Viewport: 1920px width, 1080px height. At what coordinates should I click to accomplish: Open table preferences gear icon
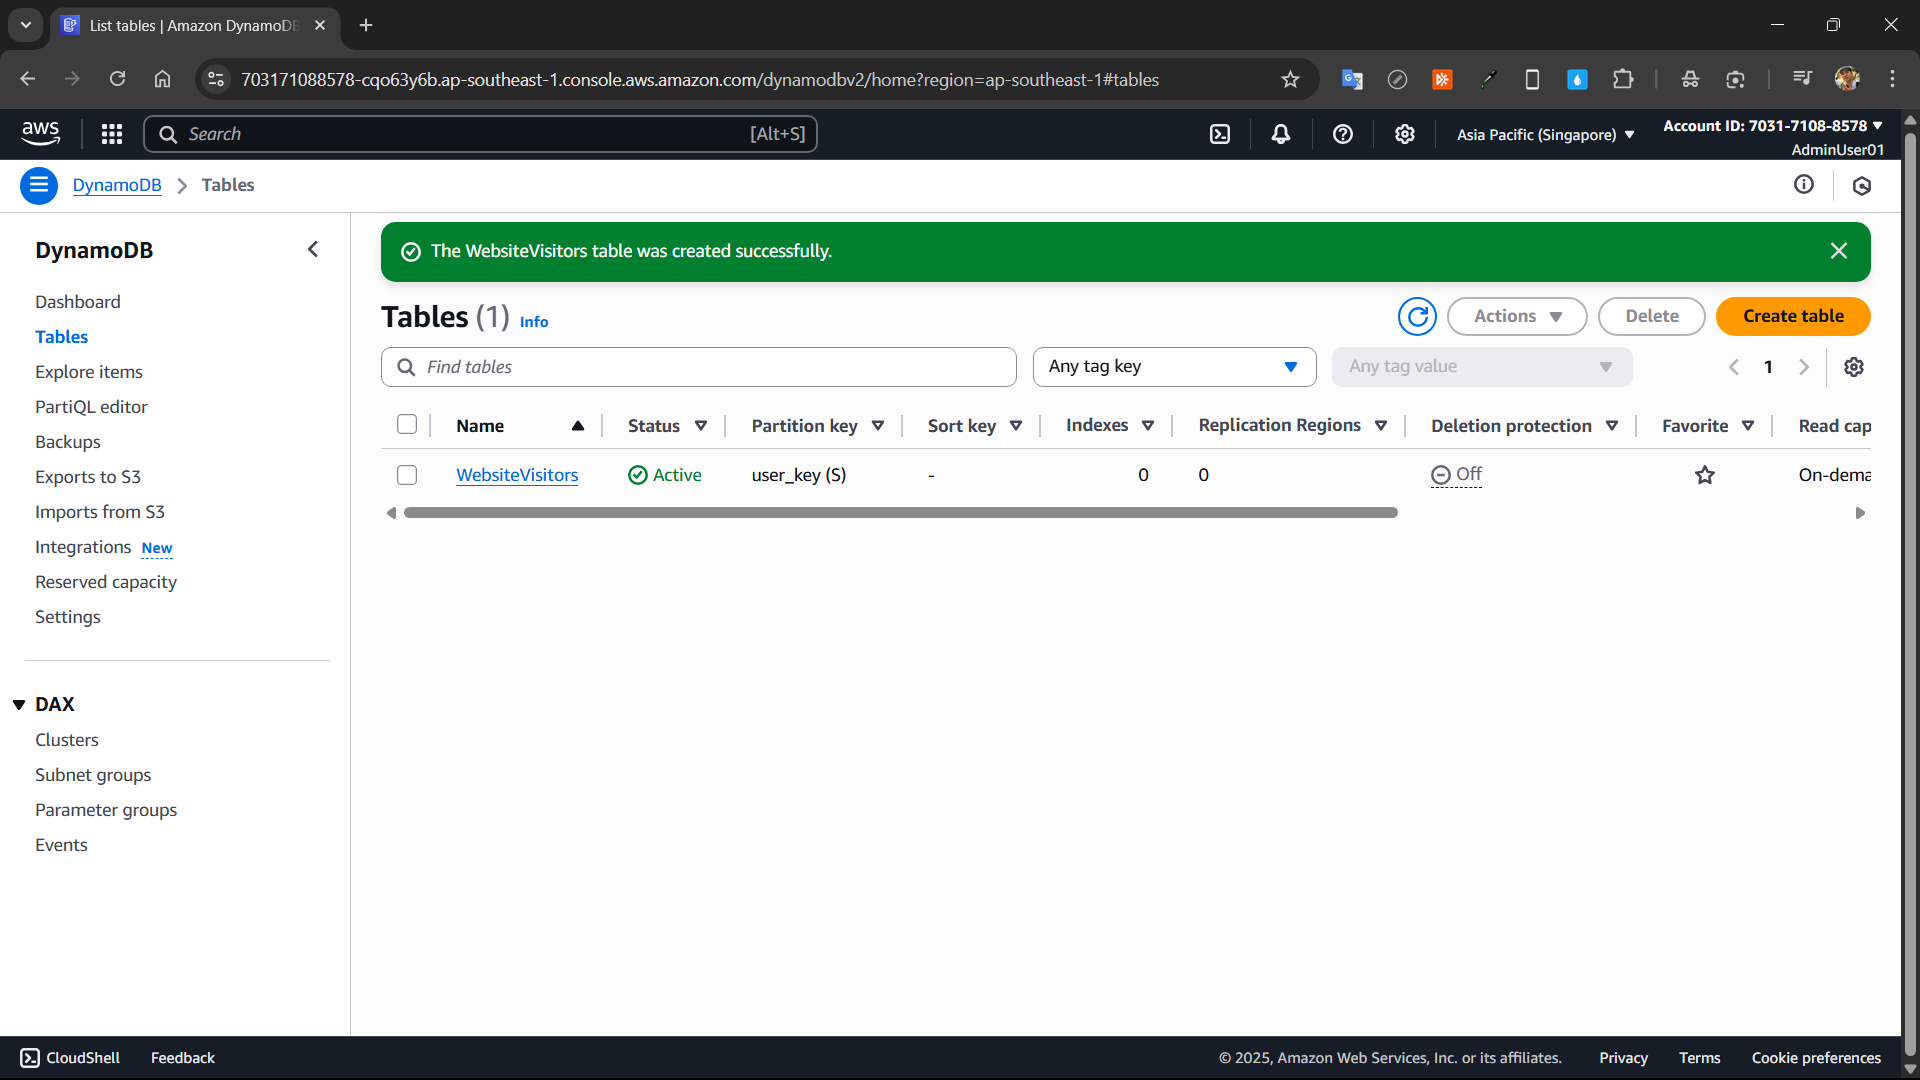pos(1854,367)
